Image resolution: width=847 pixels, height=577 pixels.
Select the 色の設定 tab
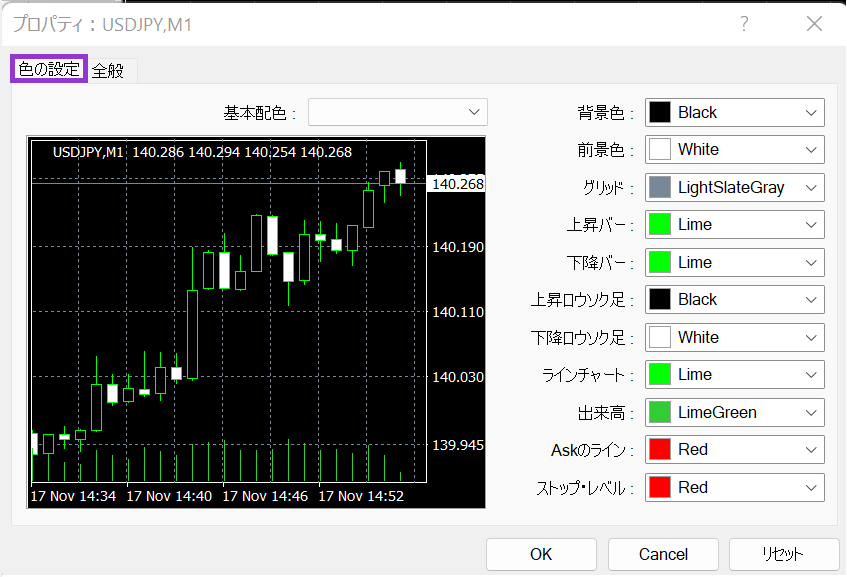[x=49, y=69]
